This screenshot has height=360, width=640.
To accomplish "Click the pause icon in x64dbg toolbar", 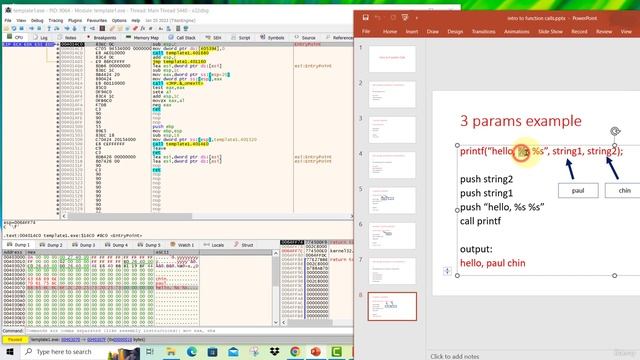I will click(x=39, y=29).
